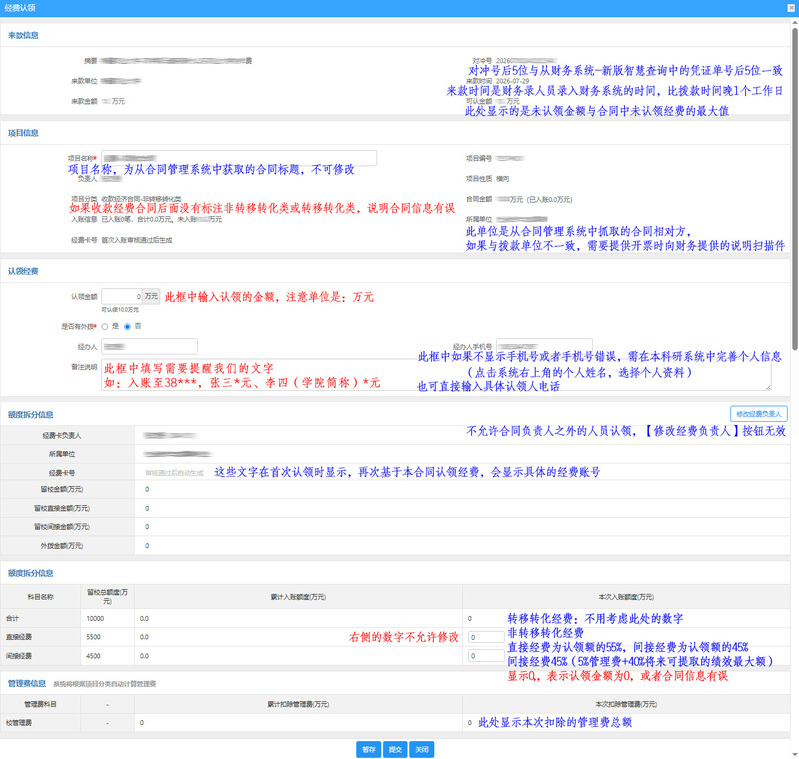The width and height of the screenshot is (799, 759).
Task: Click the 留校金额(万元) row label
Action: [x=62, y=489]
